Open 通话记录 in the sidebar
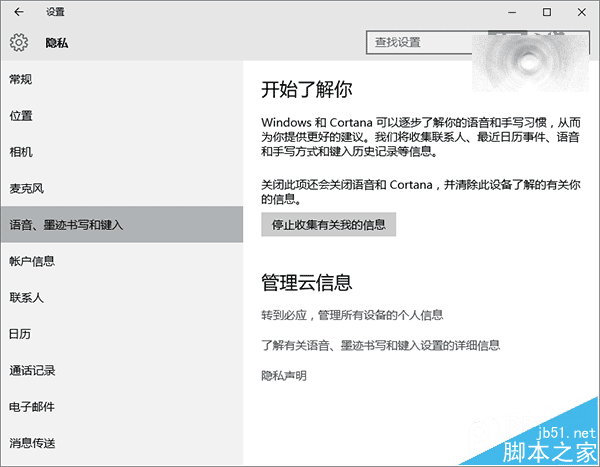The image size is (600, 467). tap(32, 371)
